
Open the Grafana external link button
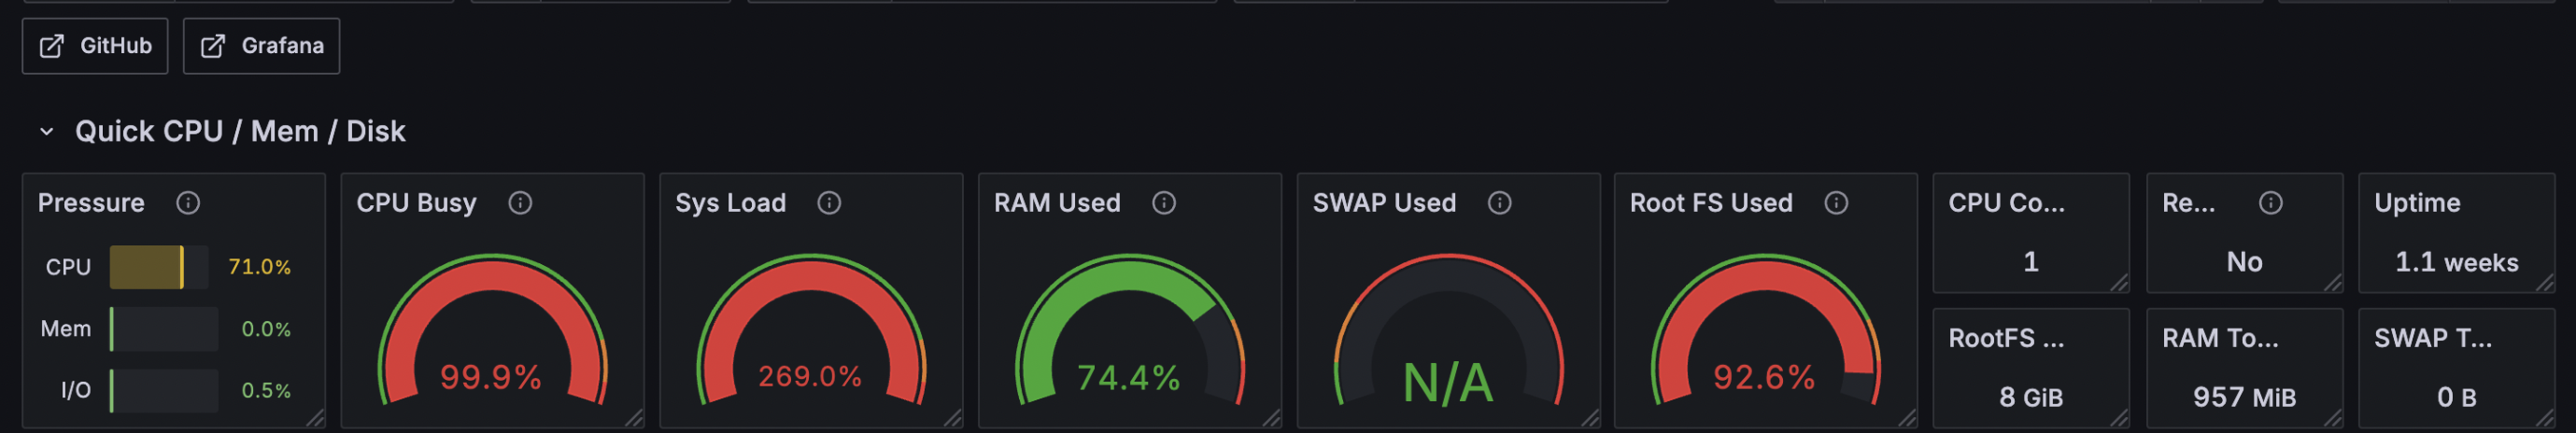pyautogui.click(x=261, y=46)
